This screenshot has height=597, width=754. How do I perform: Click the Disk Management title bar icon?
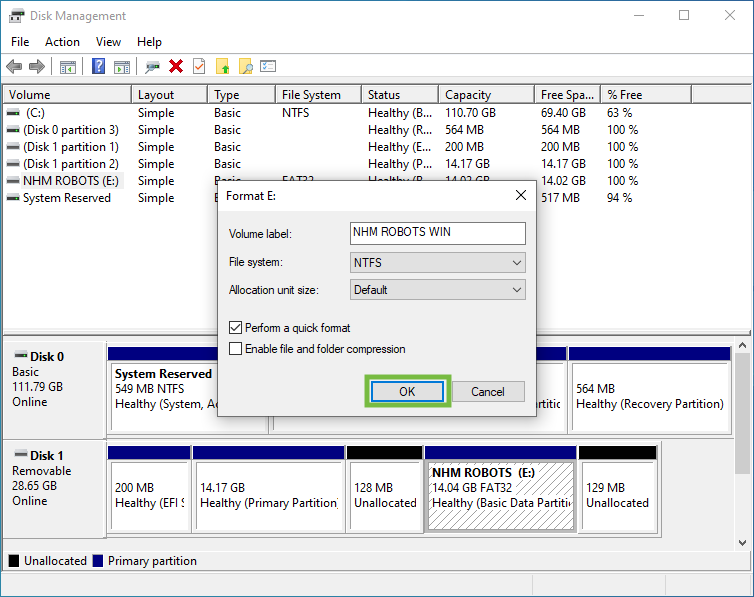(x=16, y=16)
